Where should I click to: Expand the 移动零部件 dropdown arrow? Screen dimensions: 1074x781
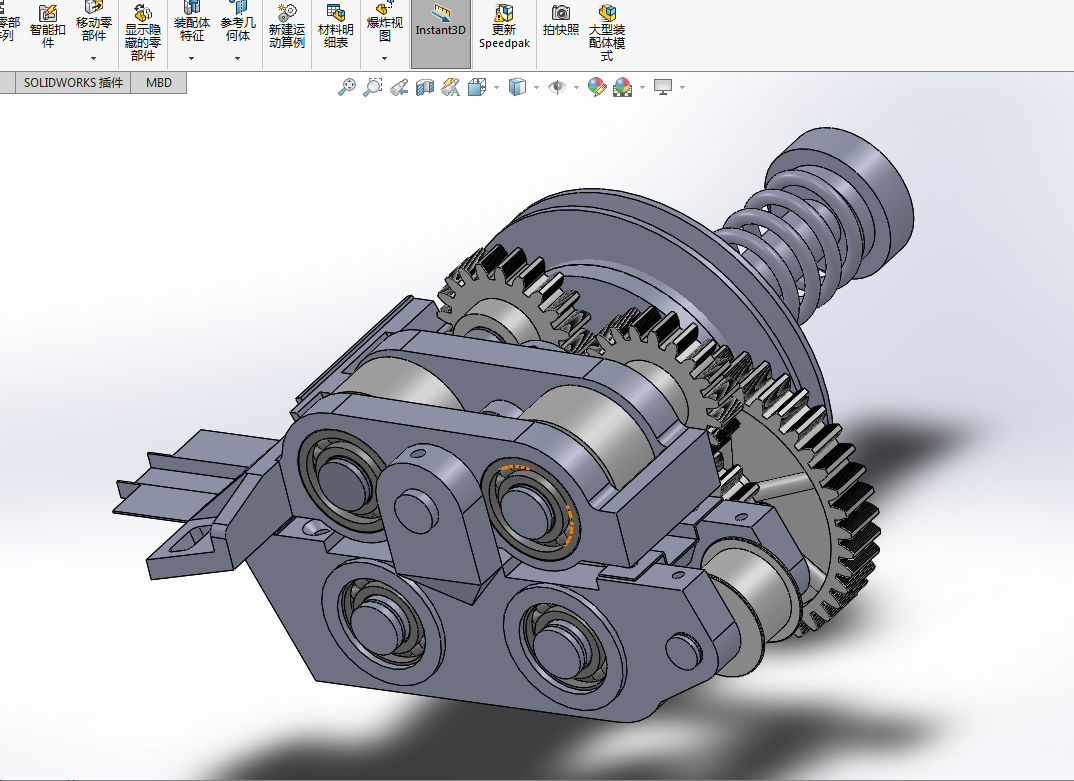(94, 58)
